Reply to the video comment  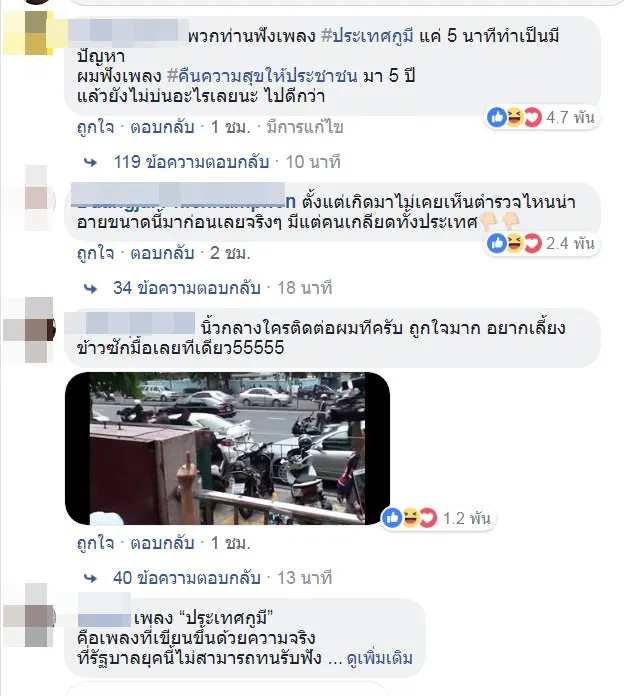[162, 543]
